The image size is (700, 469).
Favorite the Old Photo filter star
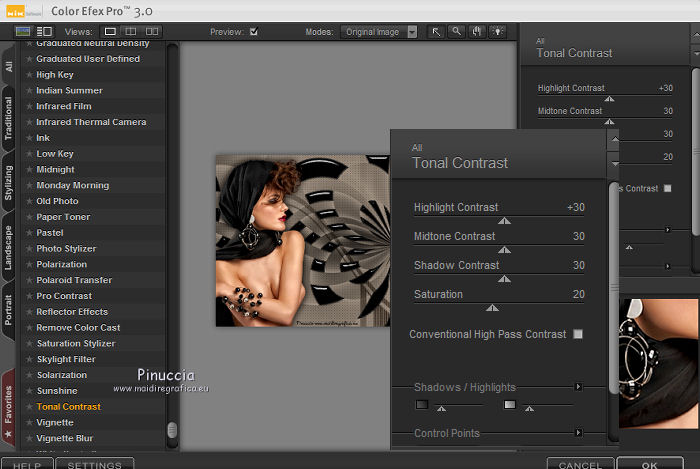pyautogui.click(x=29, y=201)
